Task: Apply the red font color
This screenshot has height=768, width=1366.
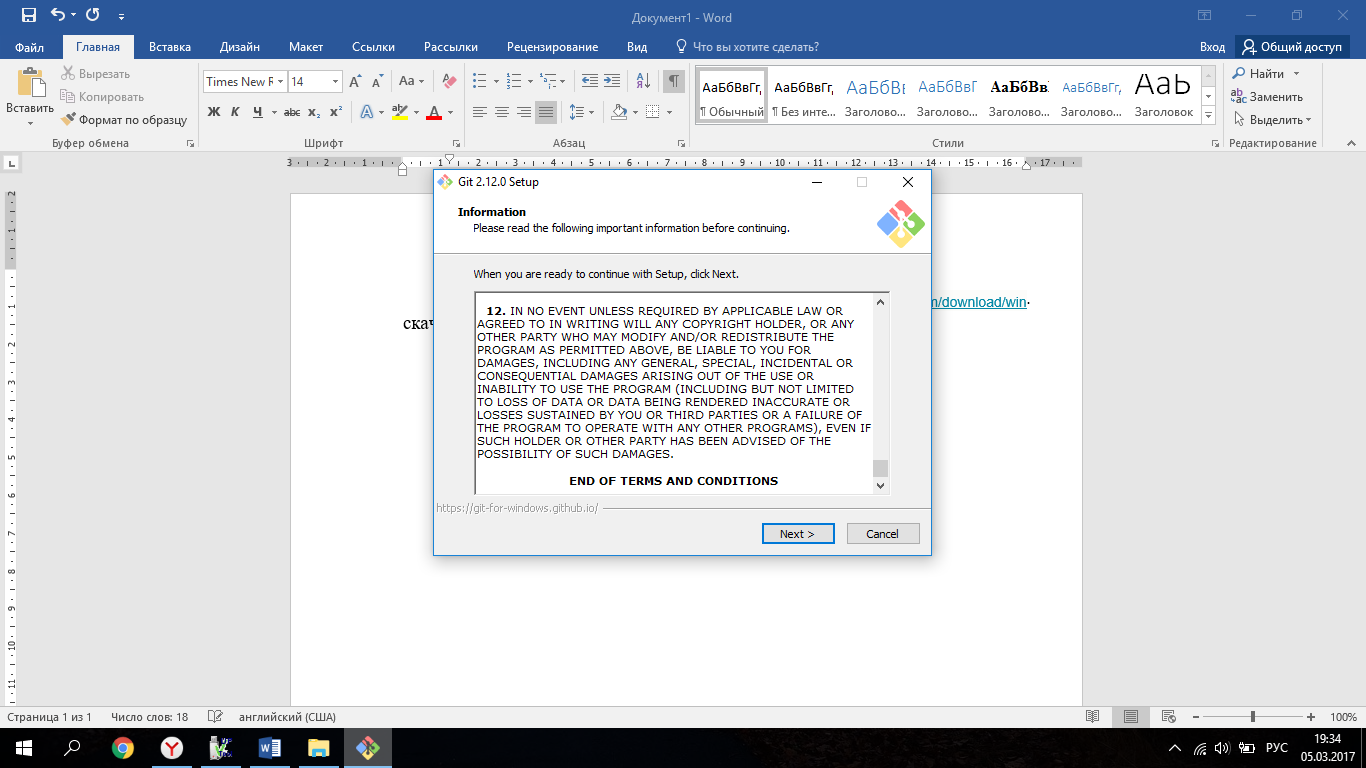Action: (x=434, y=112)
